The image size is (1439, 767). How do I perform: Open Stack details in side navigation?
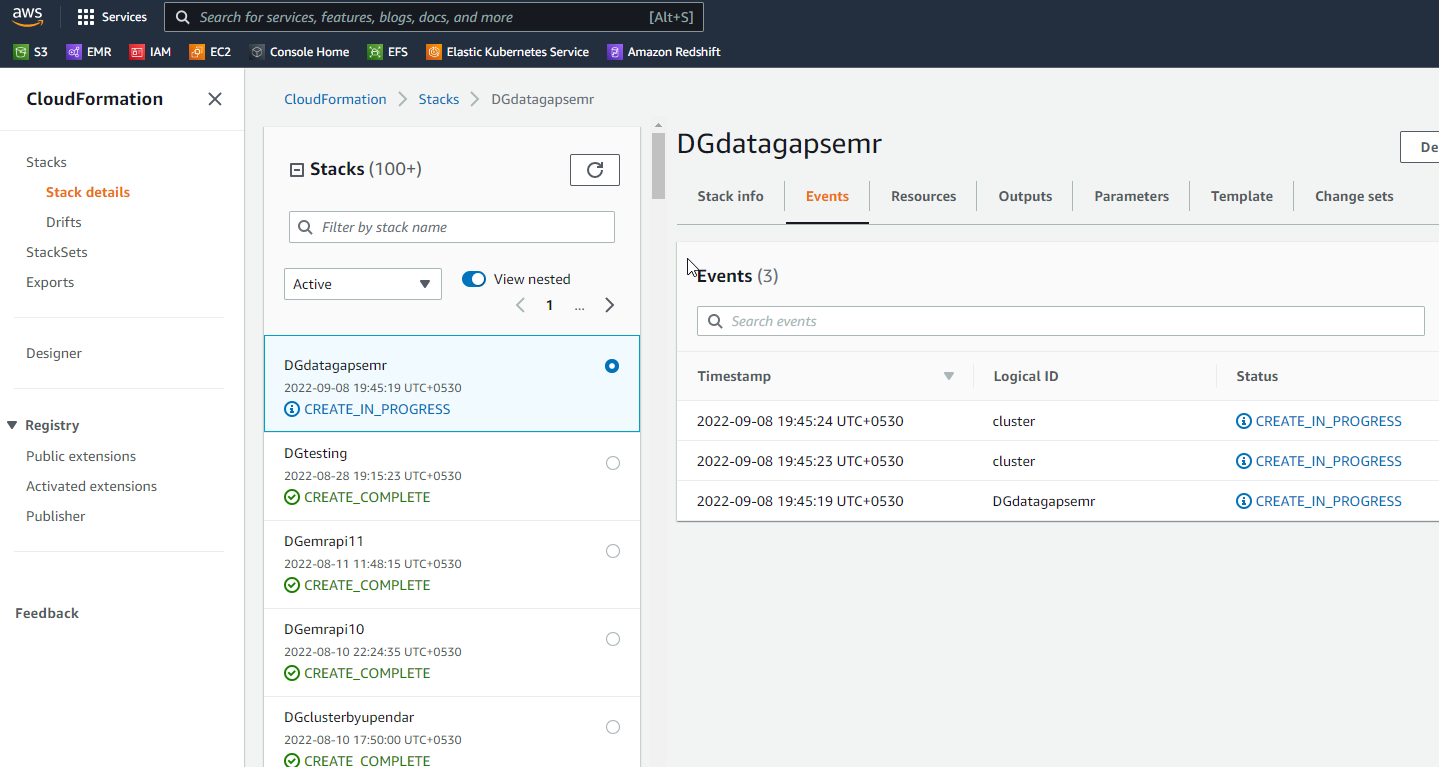(x=88, y=192)
